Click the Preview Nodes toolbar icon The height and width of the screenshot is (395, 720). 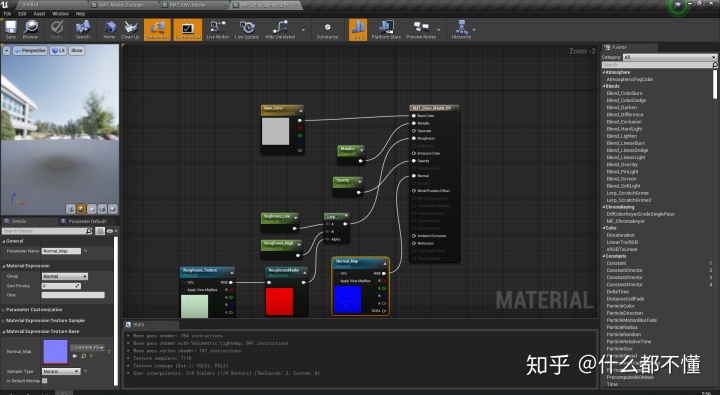(421, 29)
